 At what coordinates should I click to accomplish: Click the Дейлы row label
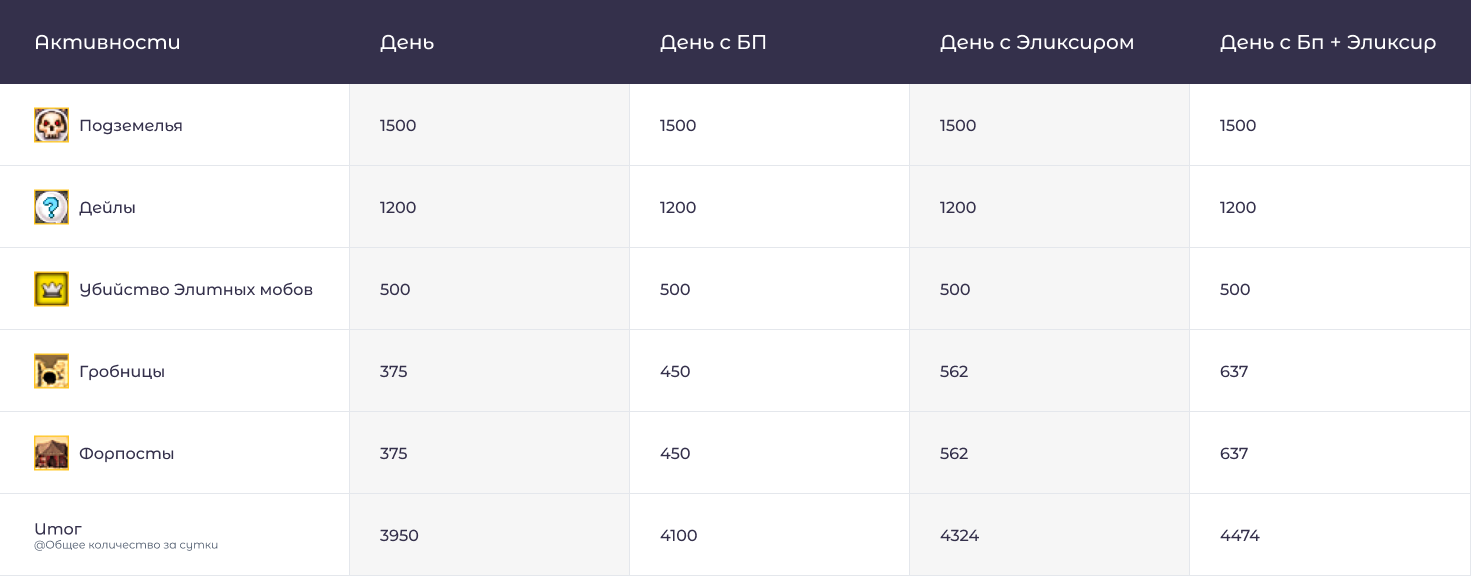pyautogui.click(x=107, y=208)
